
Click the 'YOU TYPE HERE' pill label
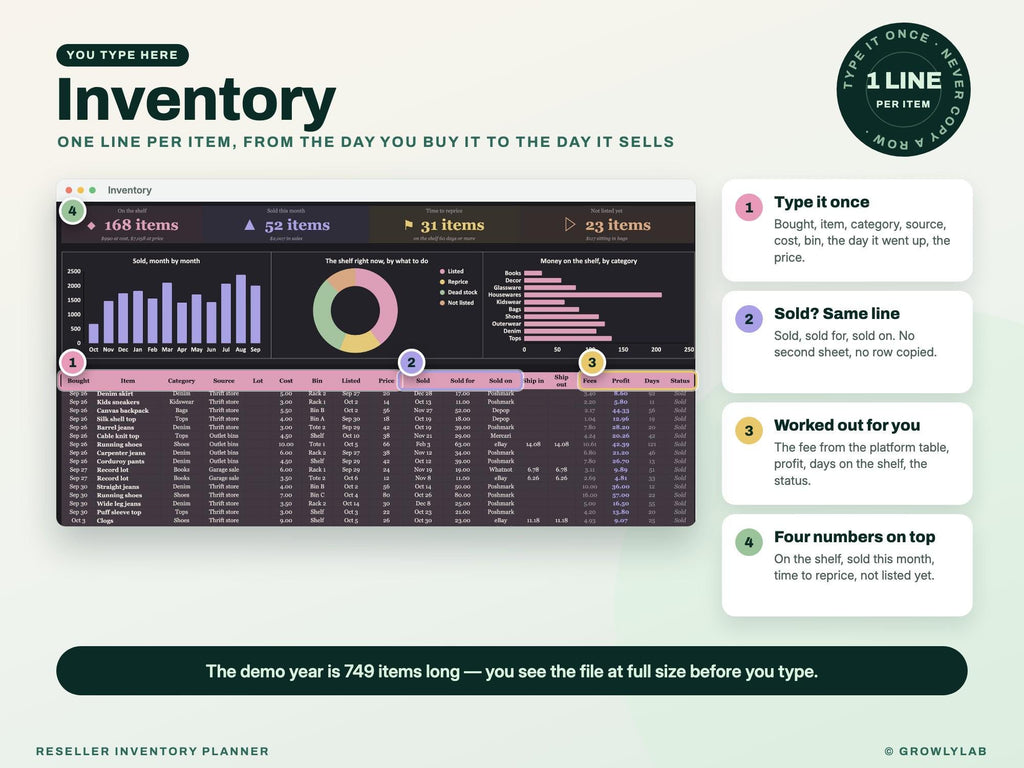[123, 55]
